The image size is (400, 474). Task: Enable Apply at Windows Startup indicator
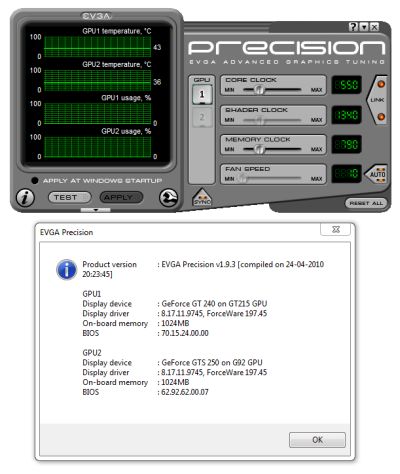pos(34,181)
